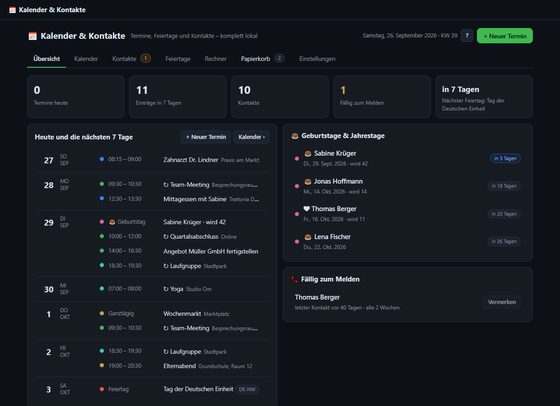Viewport: 560px width, 406px height.
Task: Open the next holiday in 7 Tagen card
Action: [484, 96]
